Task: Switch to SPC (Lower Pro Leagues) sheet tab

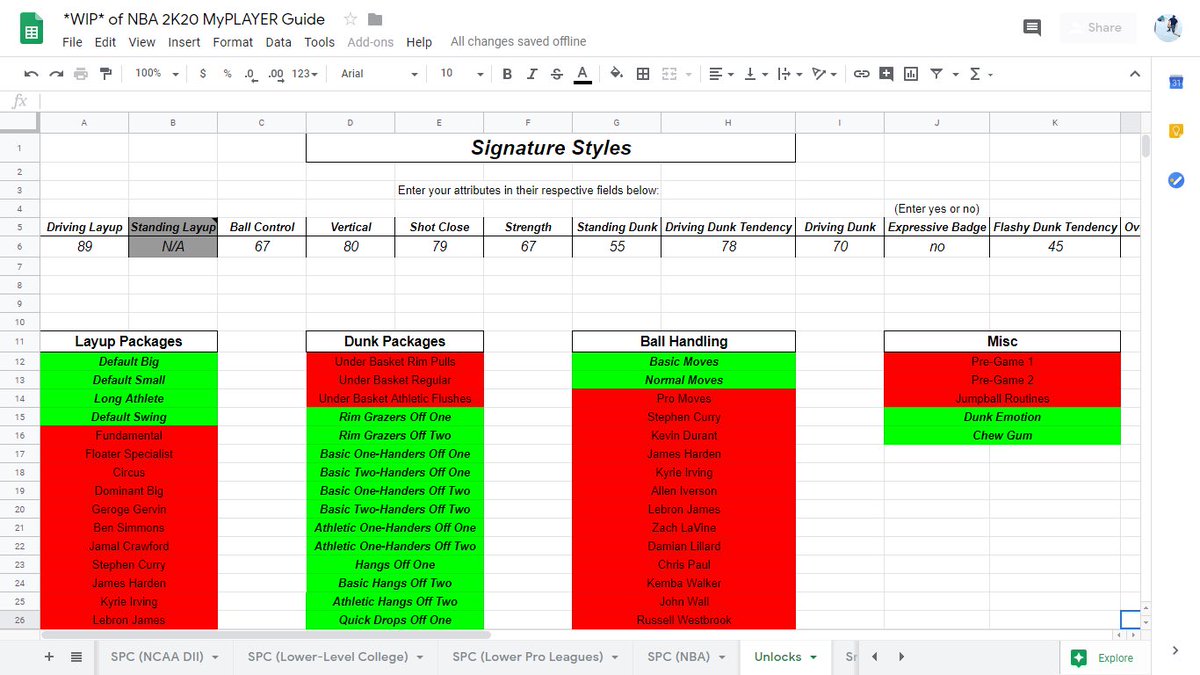Action: tap(536, 657)
